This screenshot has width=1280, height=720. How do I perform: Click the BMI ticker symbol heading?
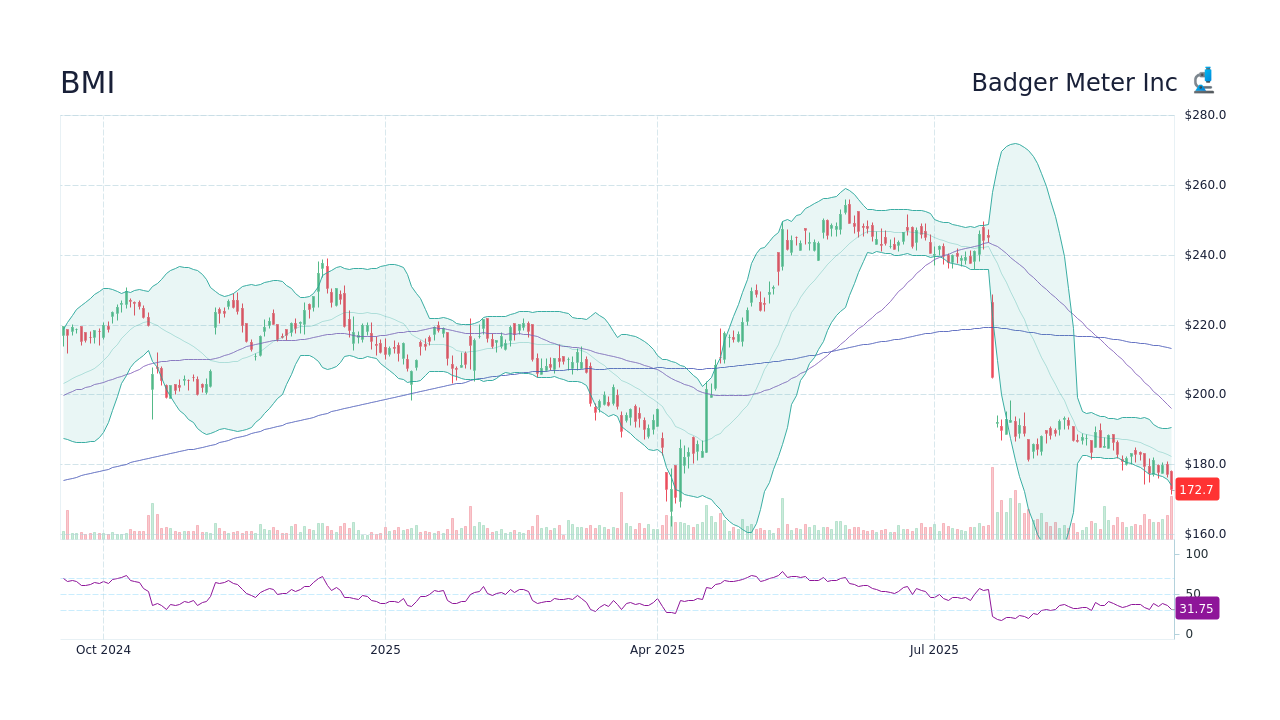[x=87, y=83]
